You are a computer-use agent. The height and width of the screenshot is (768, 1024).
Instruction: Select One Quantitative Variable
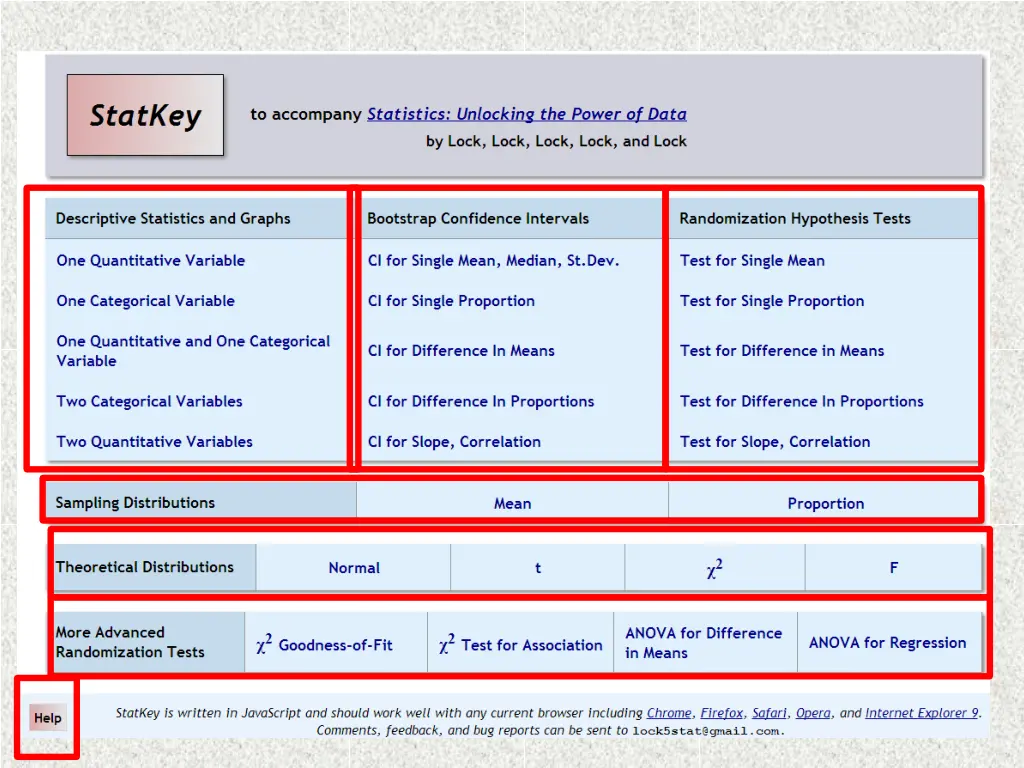pyautogui.click(x=150, y=261)
